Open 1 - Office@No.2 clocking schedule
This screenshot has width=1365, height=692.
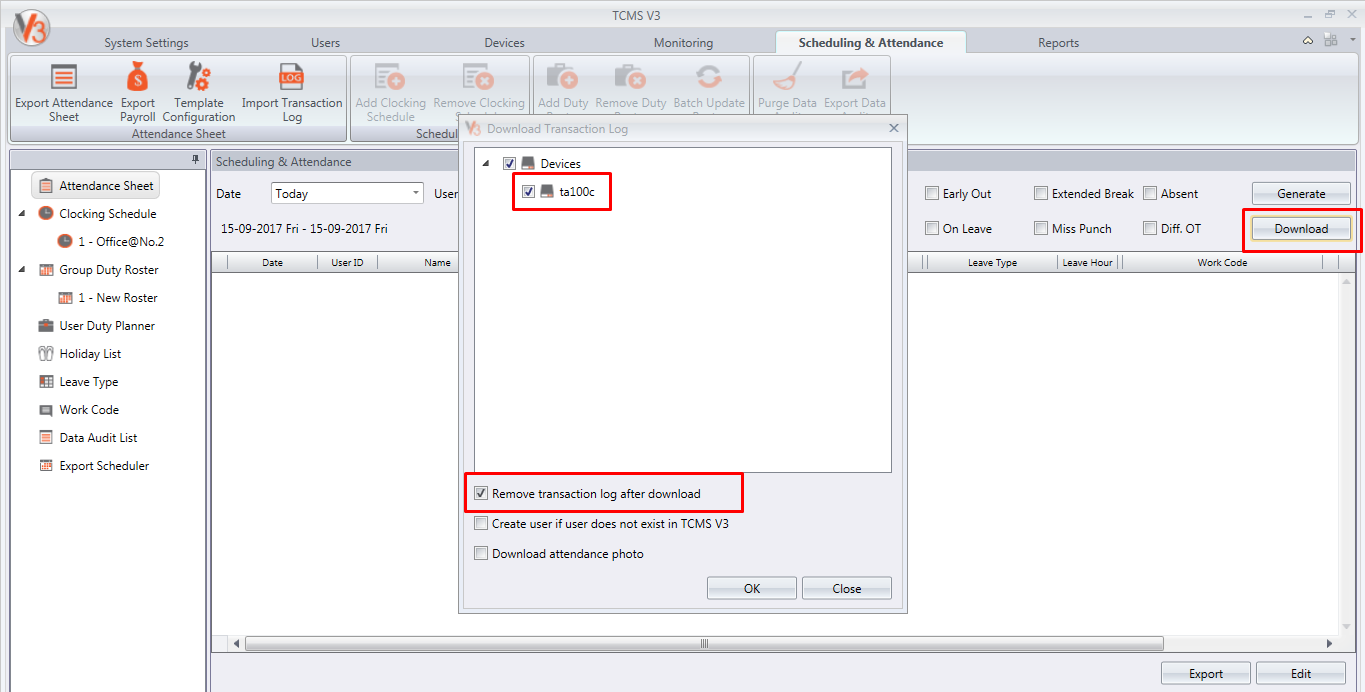pyautogui.click(x=110, y=242)
